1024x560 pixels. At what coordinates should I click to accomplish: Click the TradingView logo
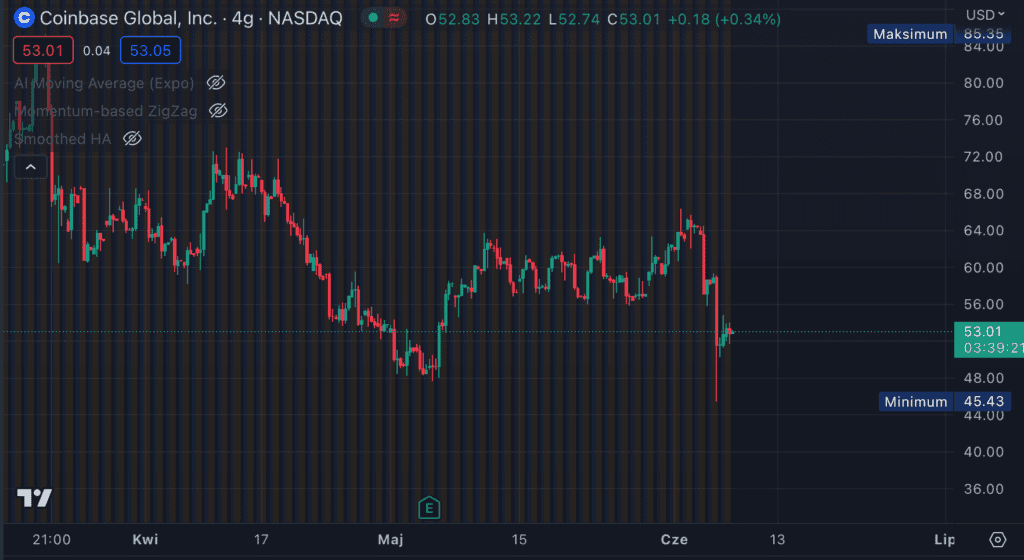click(34, 498)
